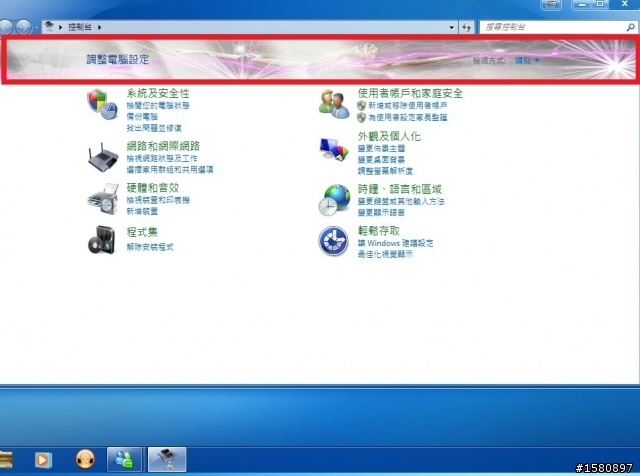Viewport: 640px width, 476px height.
Task: Open the orange headphones player on the taskbar
Action: click(85, 459)
